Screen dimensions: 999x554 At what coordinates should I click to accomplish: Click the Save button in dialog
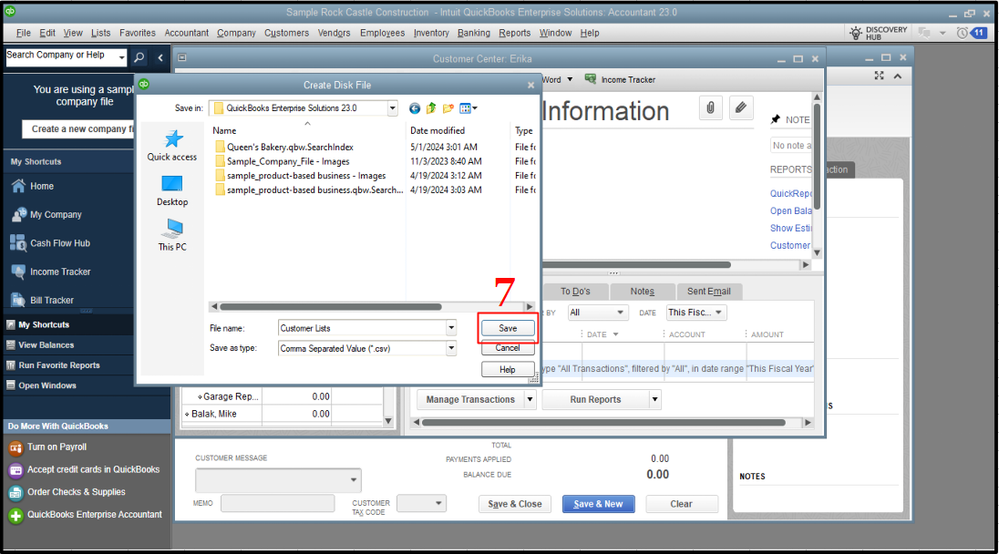click(508, 328)
